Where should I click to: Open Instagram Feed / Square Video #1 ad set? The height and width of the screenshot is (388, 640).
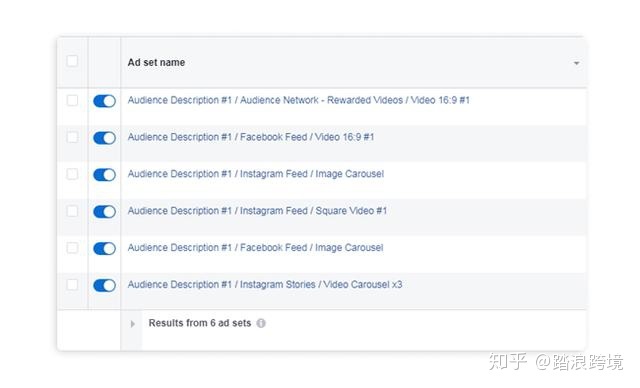[257, 211]
